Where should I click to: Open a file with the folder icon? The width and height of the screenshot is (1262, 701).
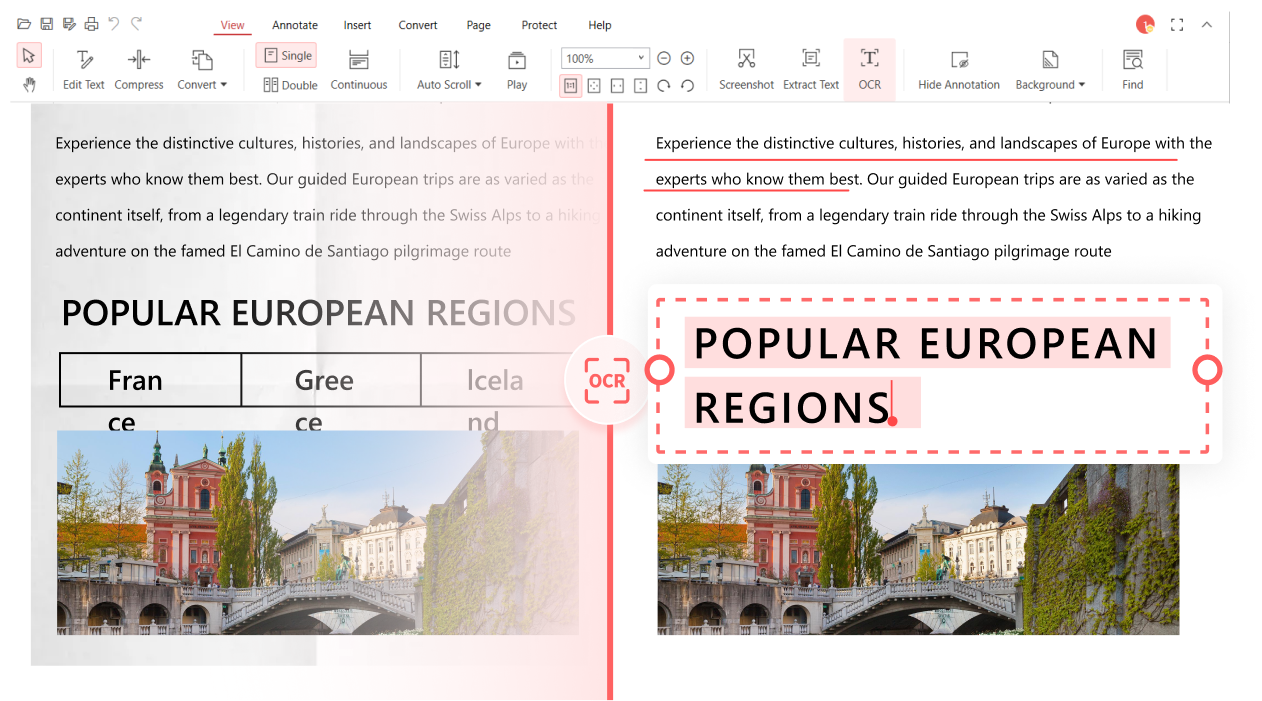click(x=24, y=24)
